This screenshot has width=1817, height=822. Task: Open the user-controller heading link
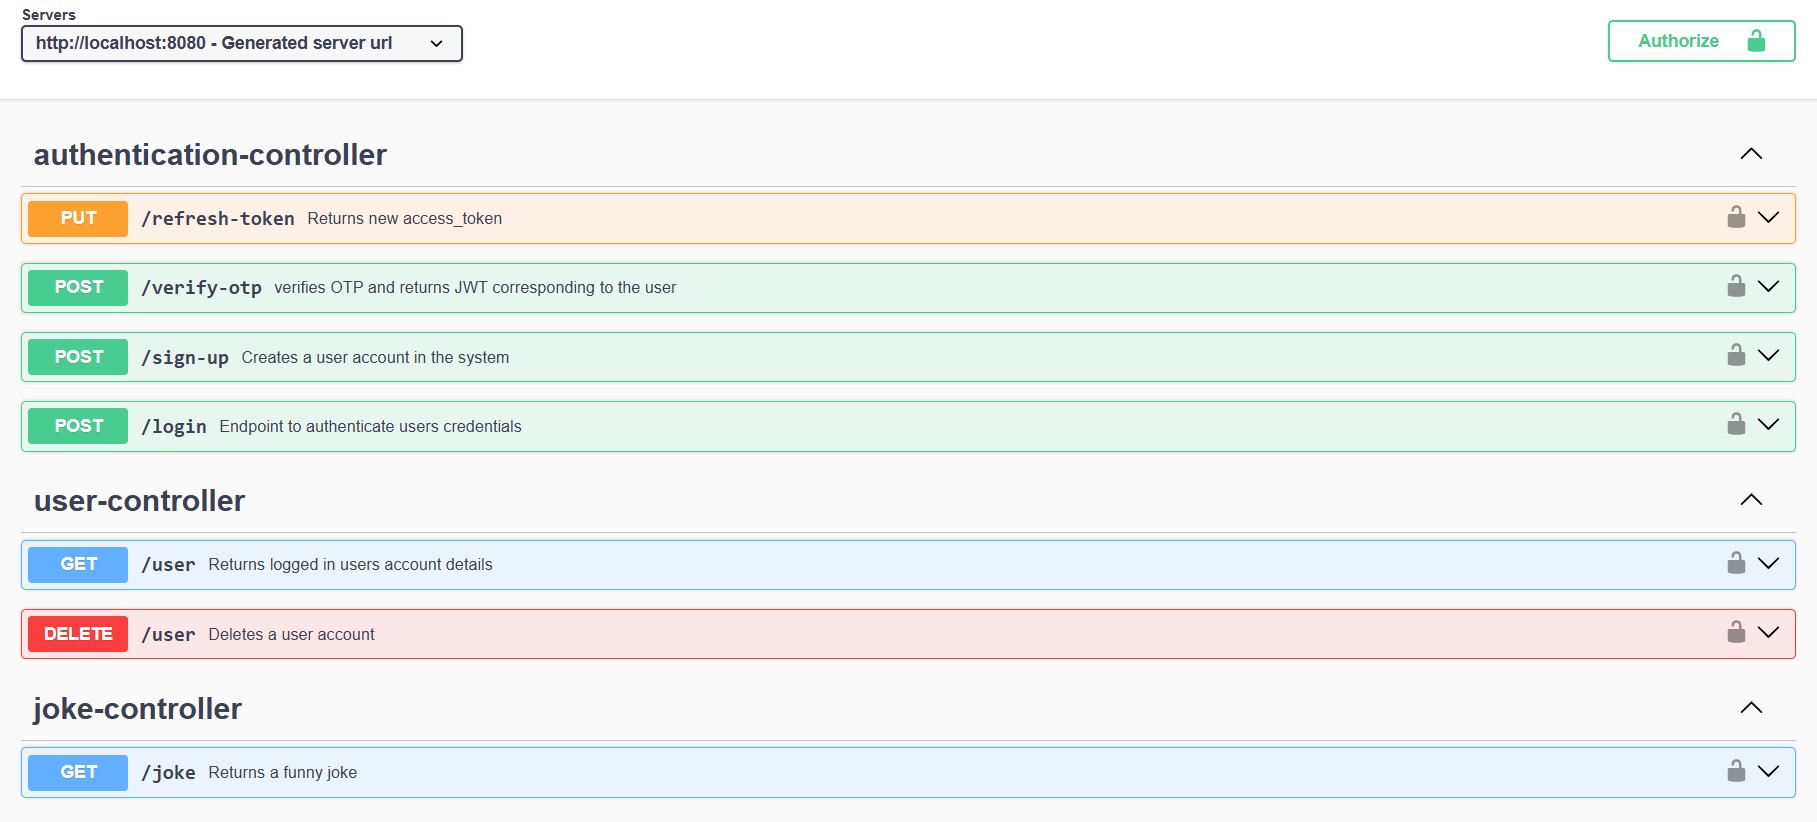click(139, 501)
